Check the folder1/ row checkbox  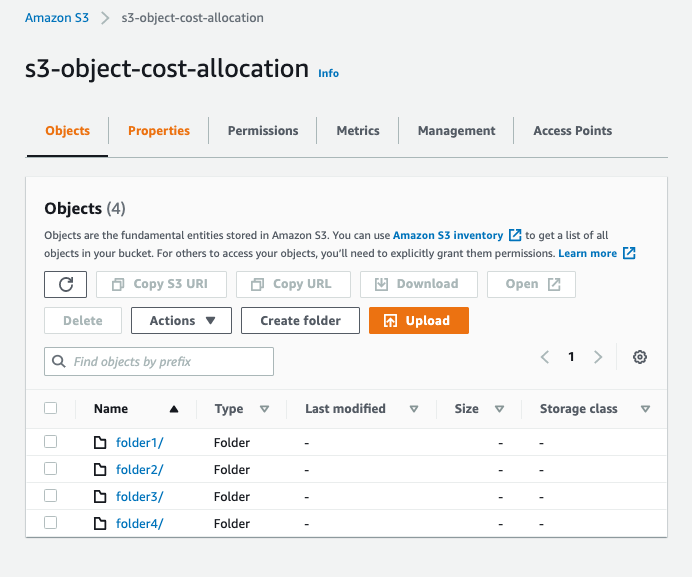pos(51,441)
